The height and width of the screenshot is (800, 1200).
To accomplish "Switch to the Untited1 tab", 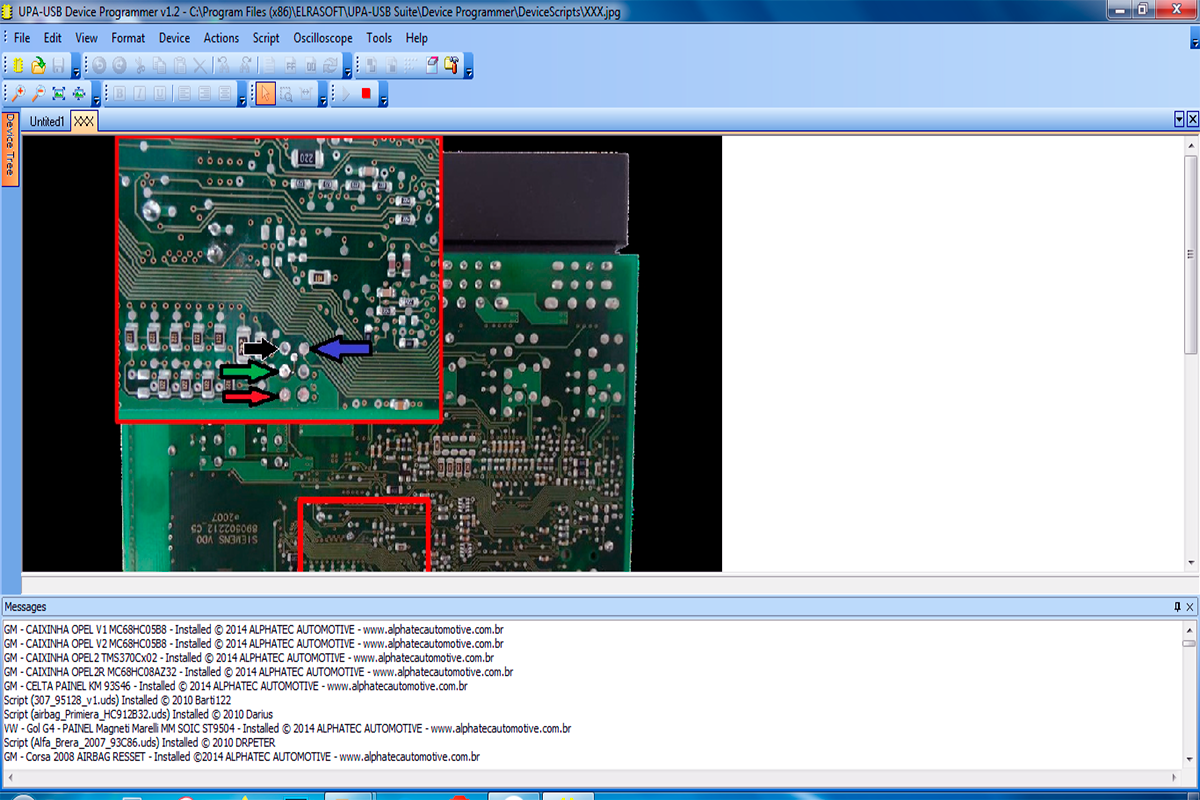I will coord(46,120).
